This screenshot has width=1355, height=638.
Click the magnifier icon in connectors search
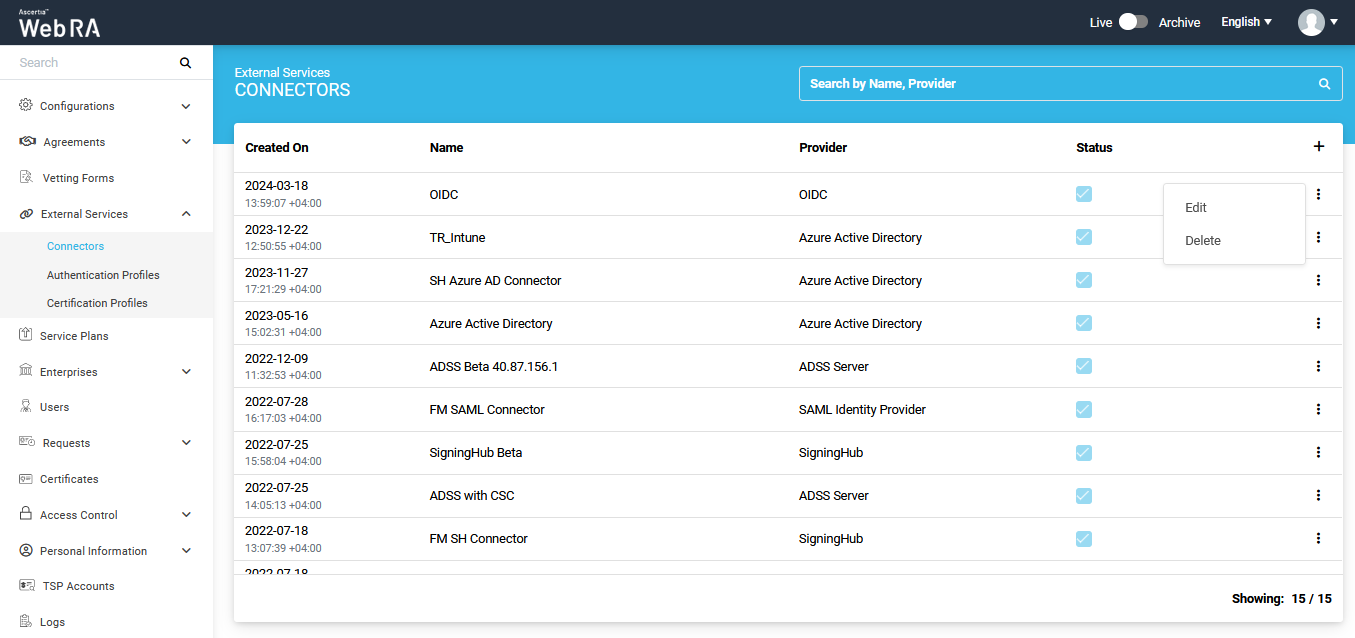[x=1324, y=84]
